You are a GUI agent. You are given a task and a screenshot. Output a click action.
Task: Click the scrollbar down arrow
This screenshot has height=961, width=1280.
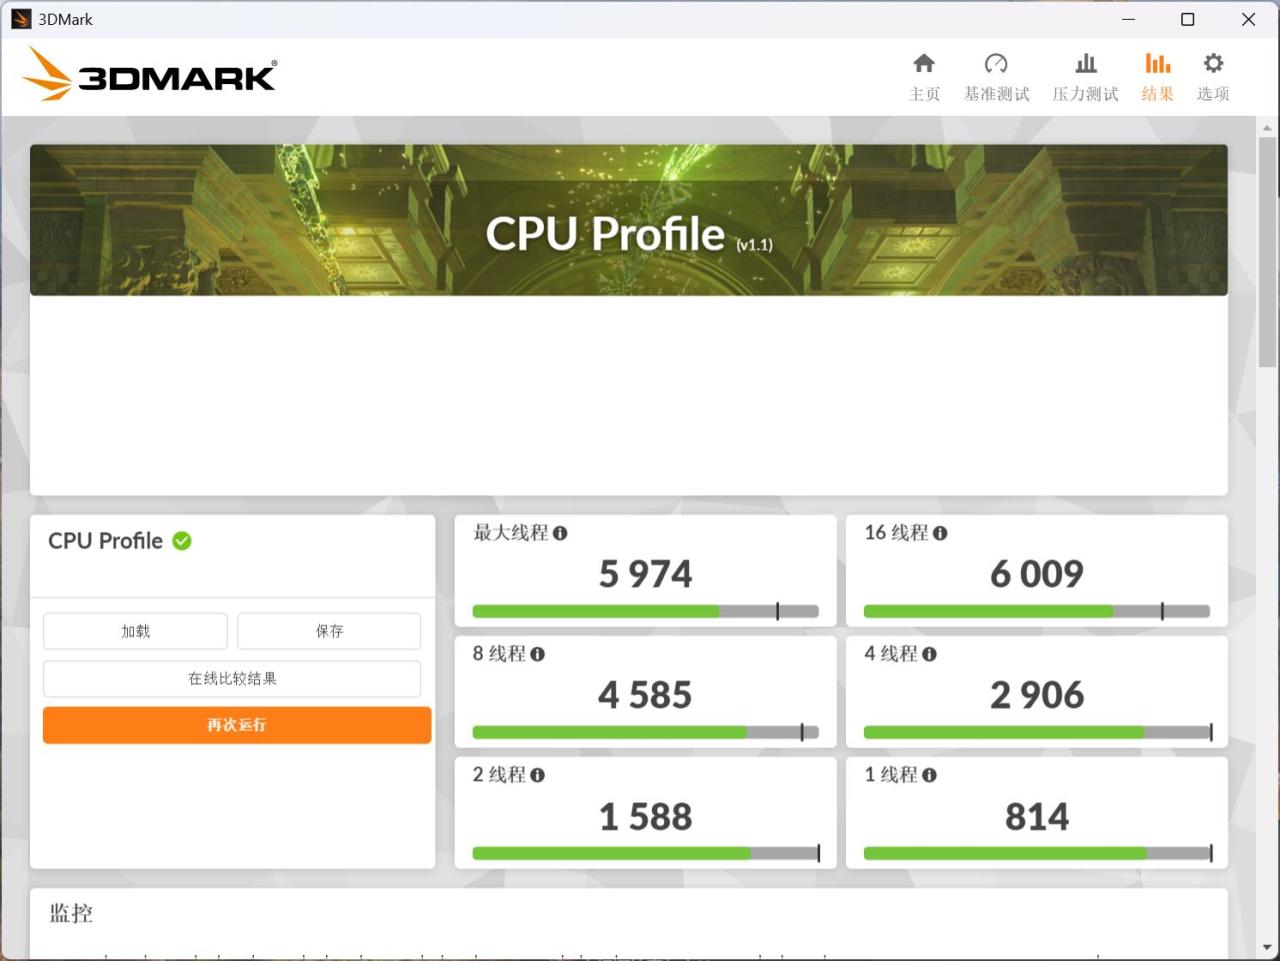coord(1268,947)
